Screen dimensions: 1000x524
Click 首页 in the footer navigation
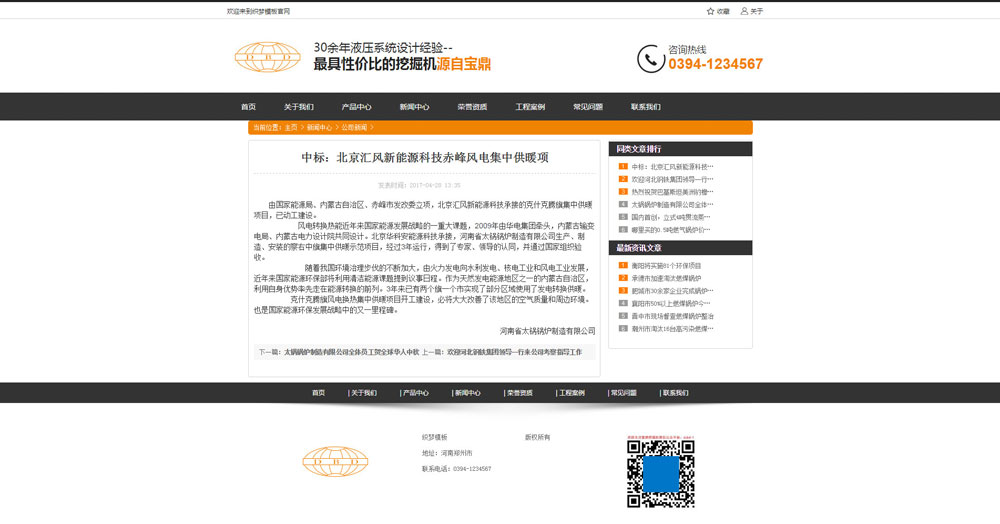click(x=318, y=393)
